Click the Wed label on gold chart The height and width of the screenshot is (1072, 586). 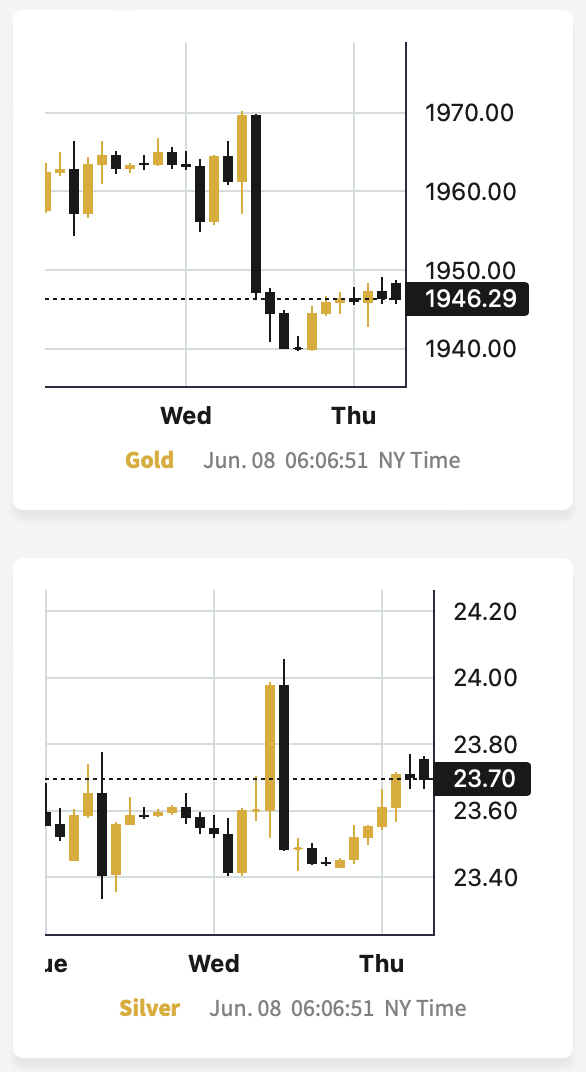coord(186,416)
